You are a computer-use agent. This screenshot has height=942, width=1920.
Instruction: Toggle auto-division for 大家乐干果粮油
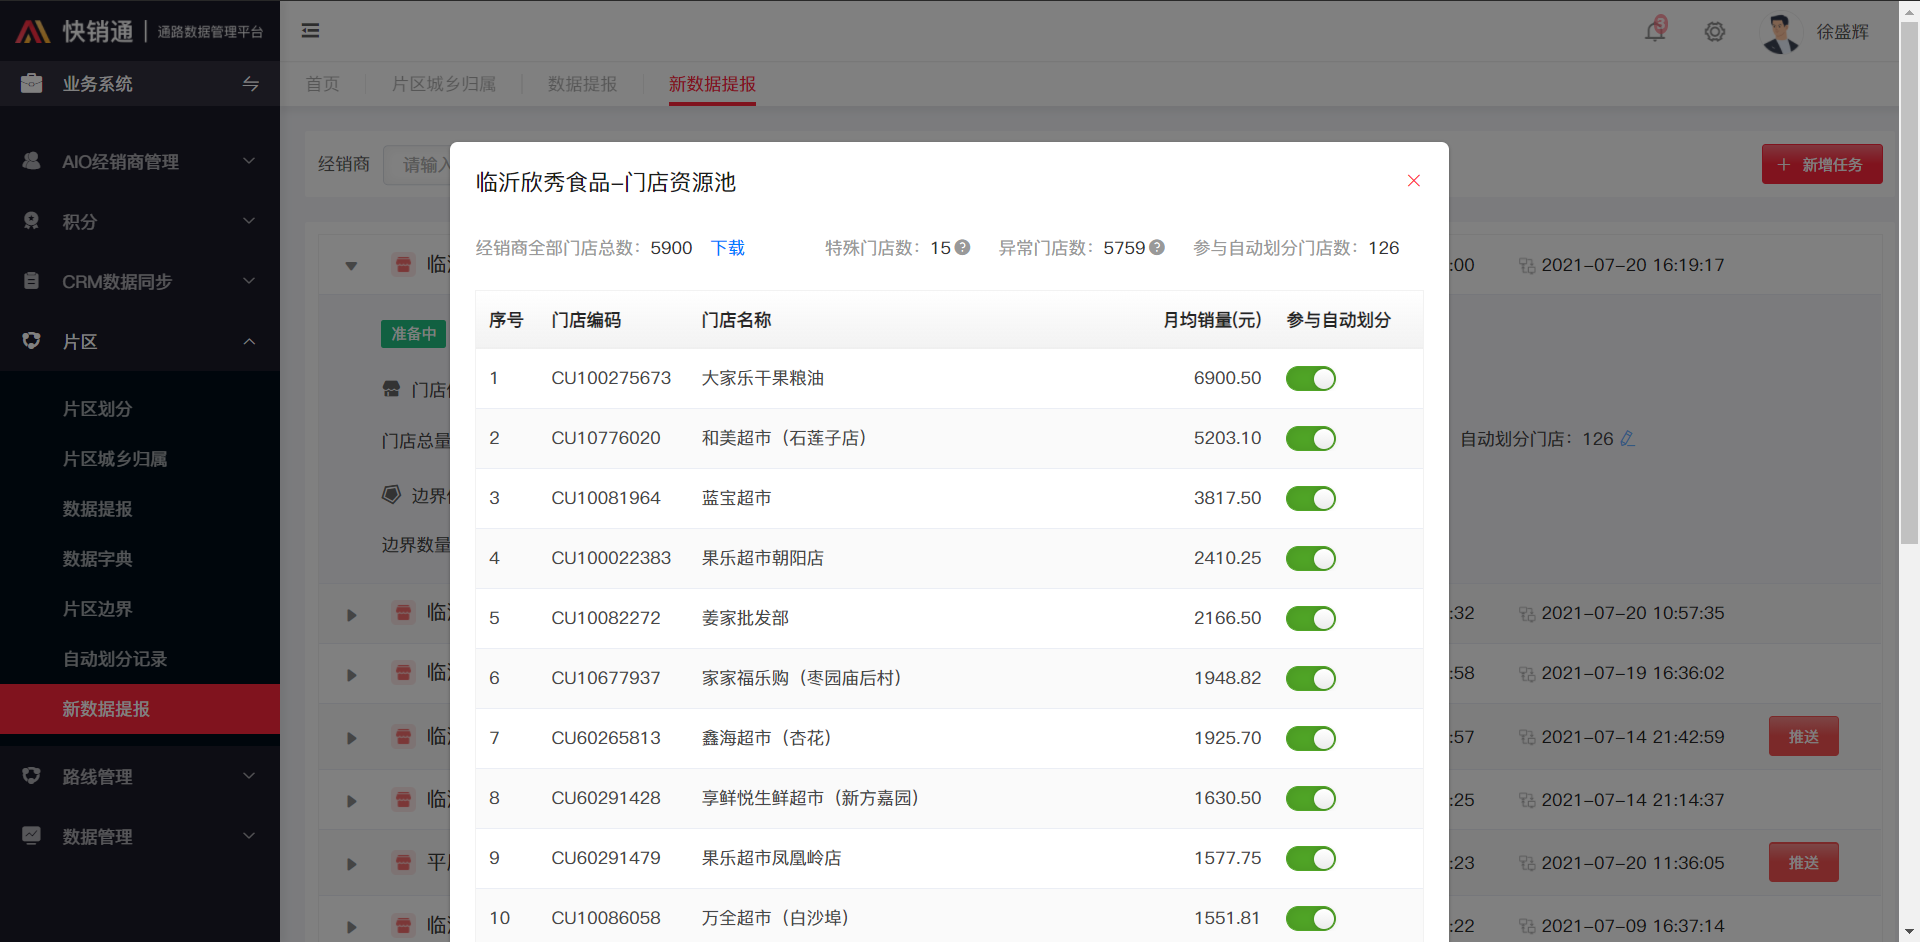point(1311,379)
